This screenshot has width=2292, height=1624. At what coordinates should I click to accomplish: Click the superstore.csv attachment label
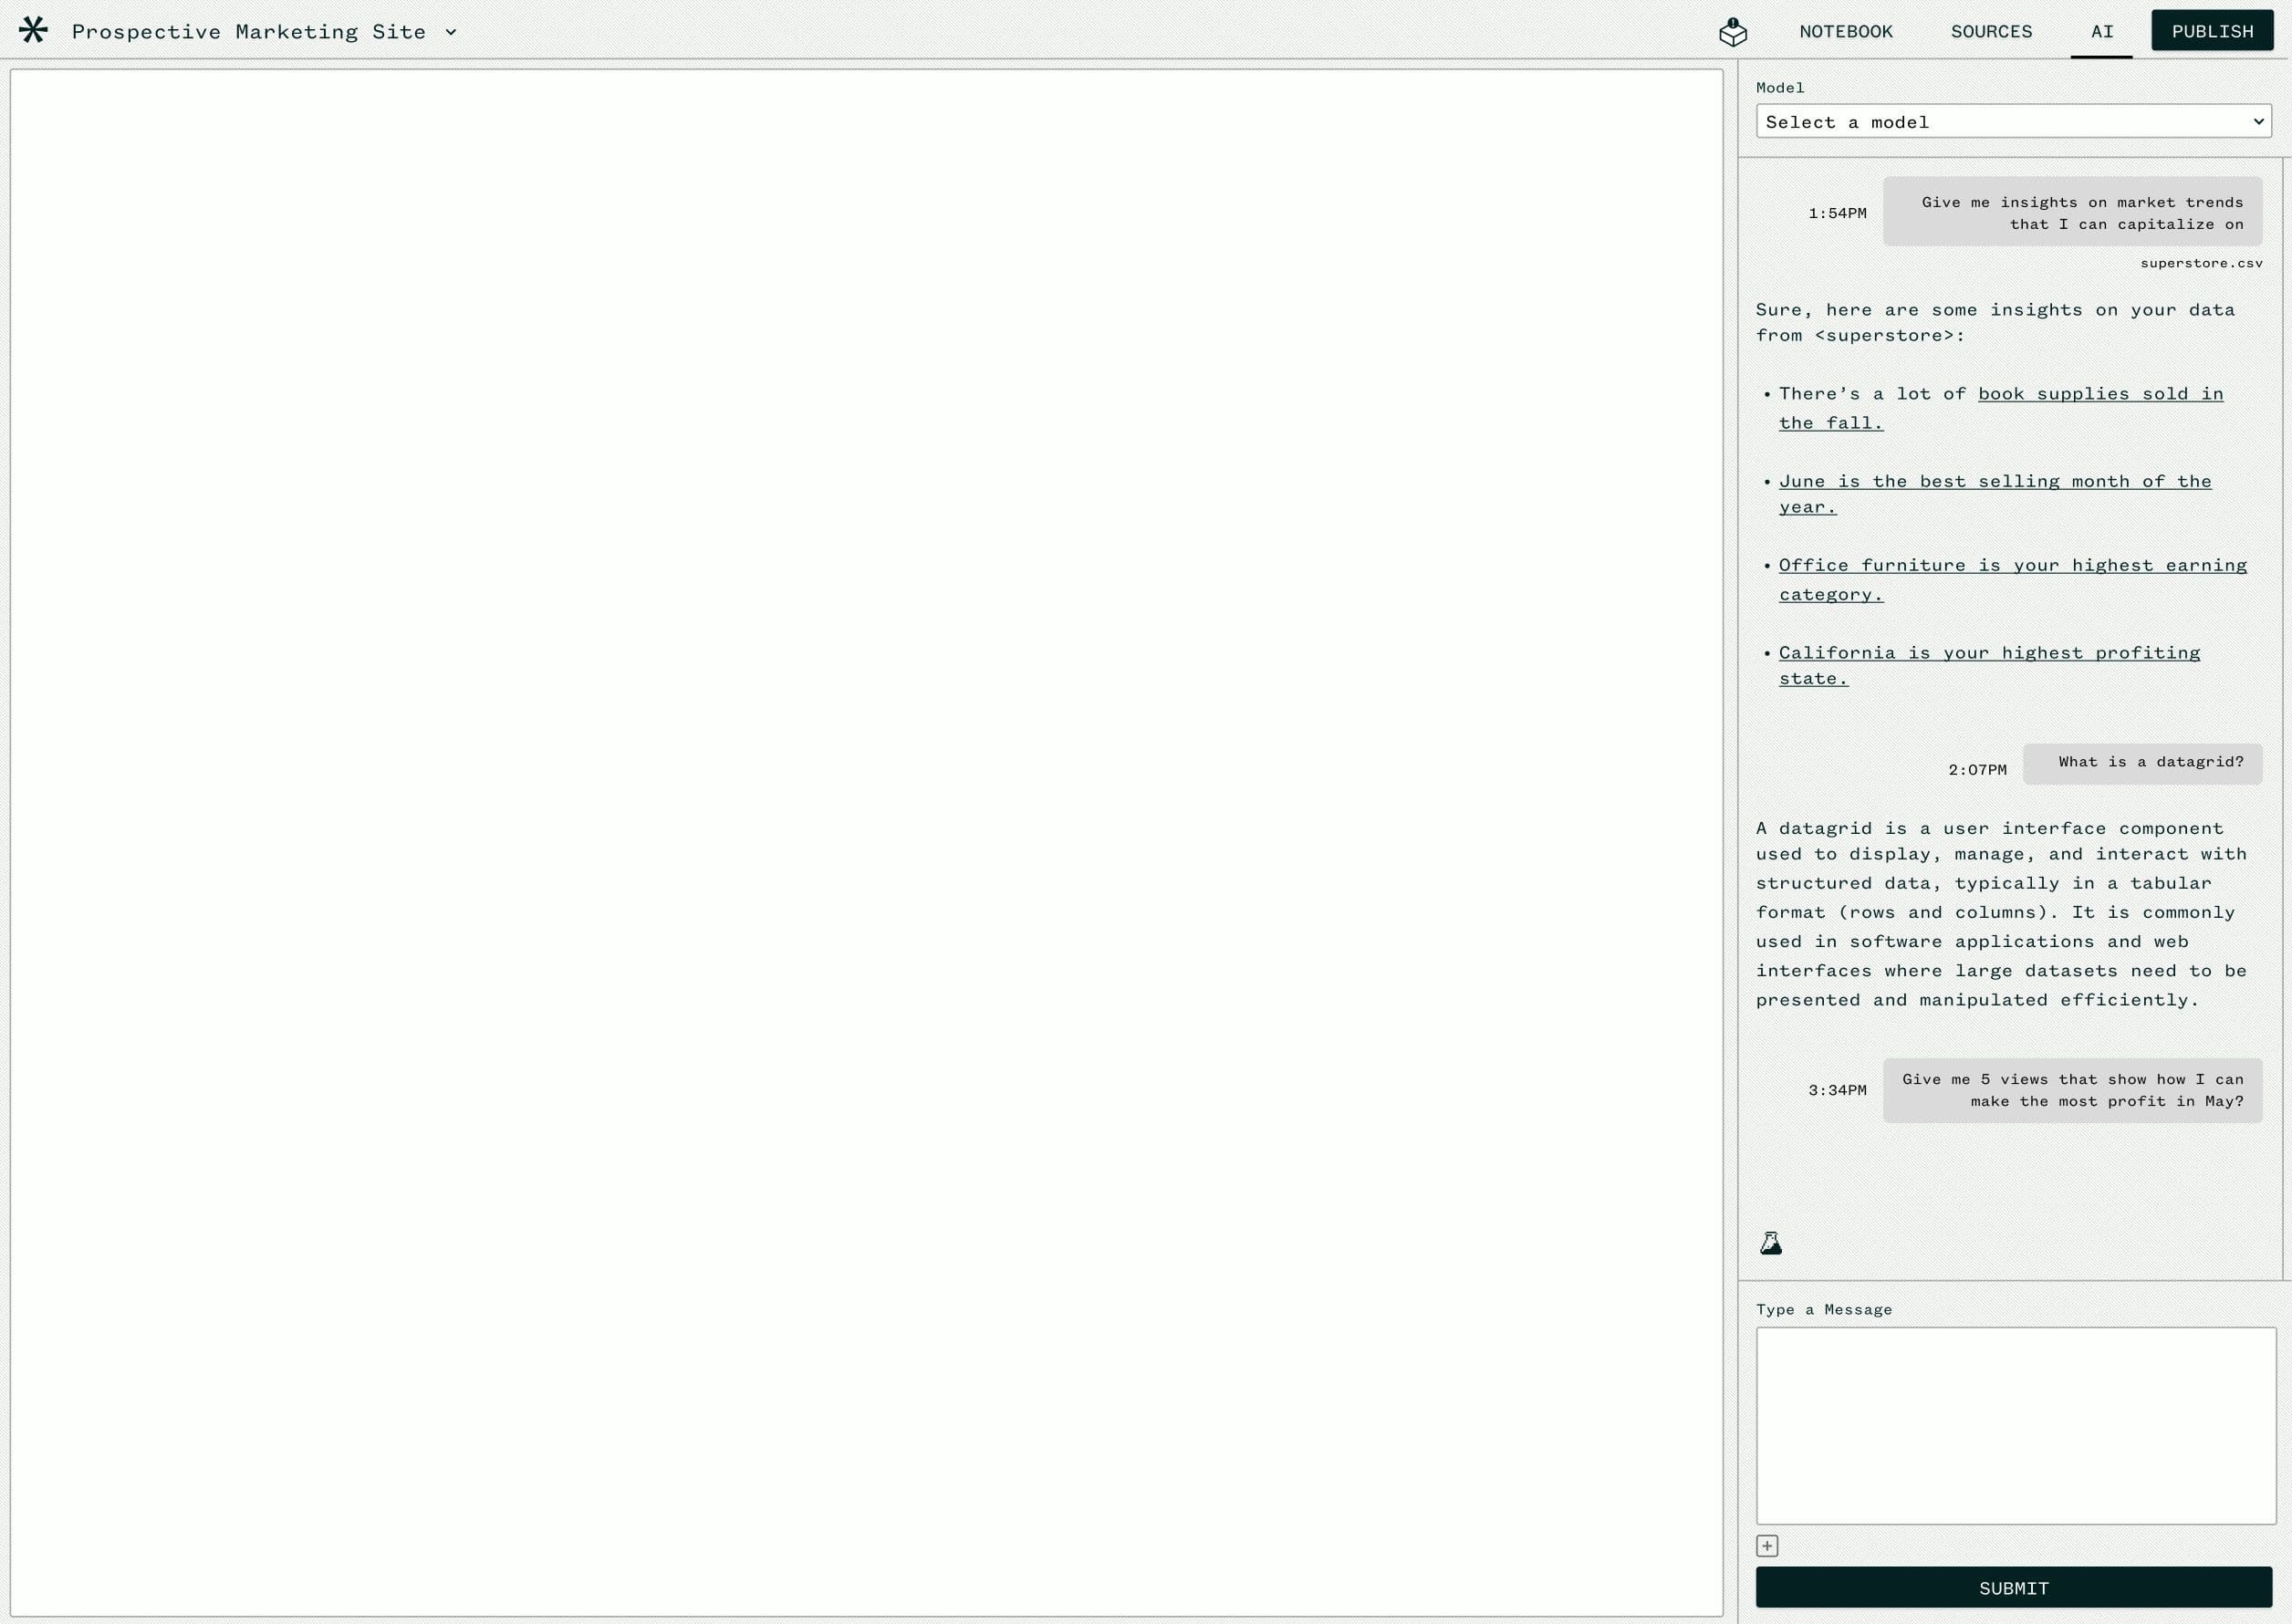coord(2200,263)
